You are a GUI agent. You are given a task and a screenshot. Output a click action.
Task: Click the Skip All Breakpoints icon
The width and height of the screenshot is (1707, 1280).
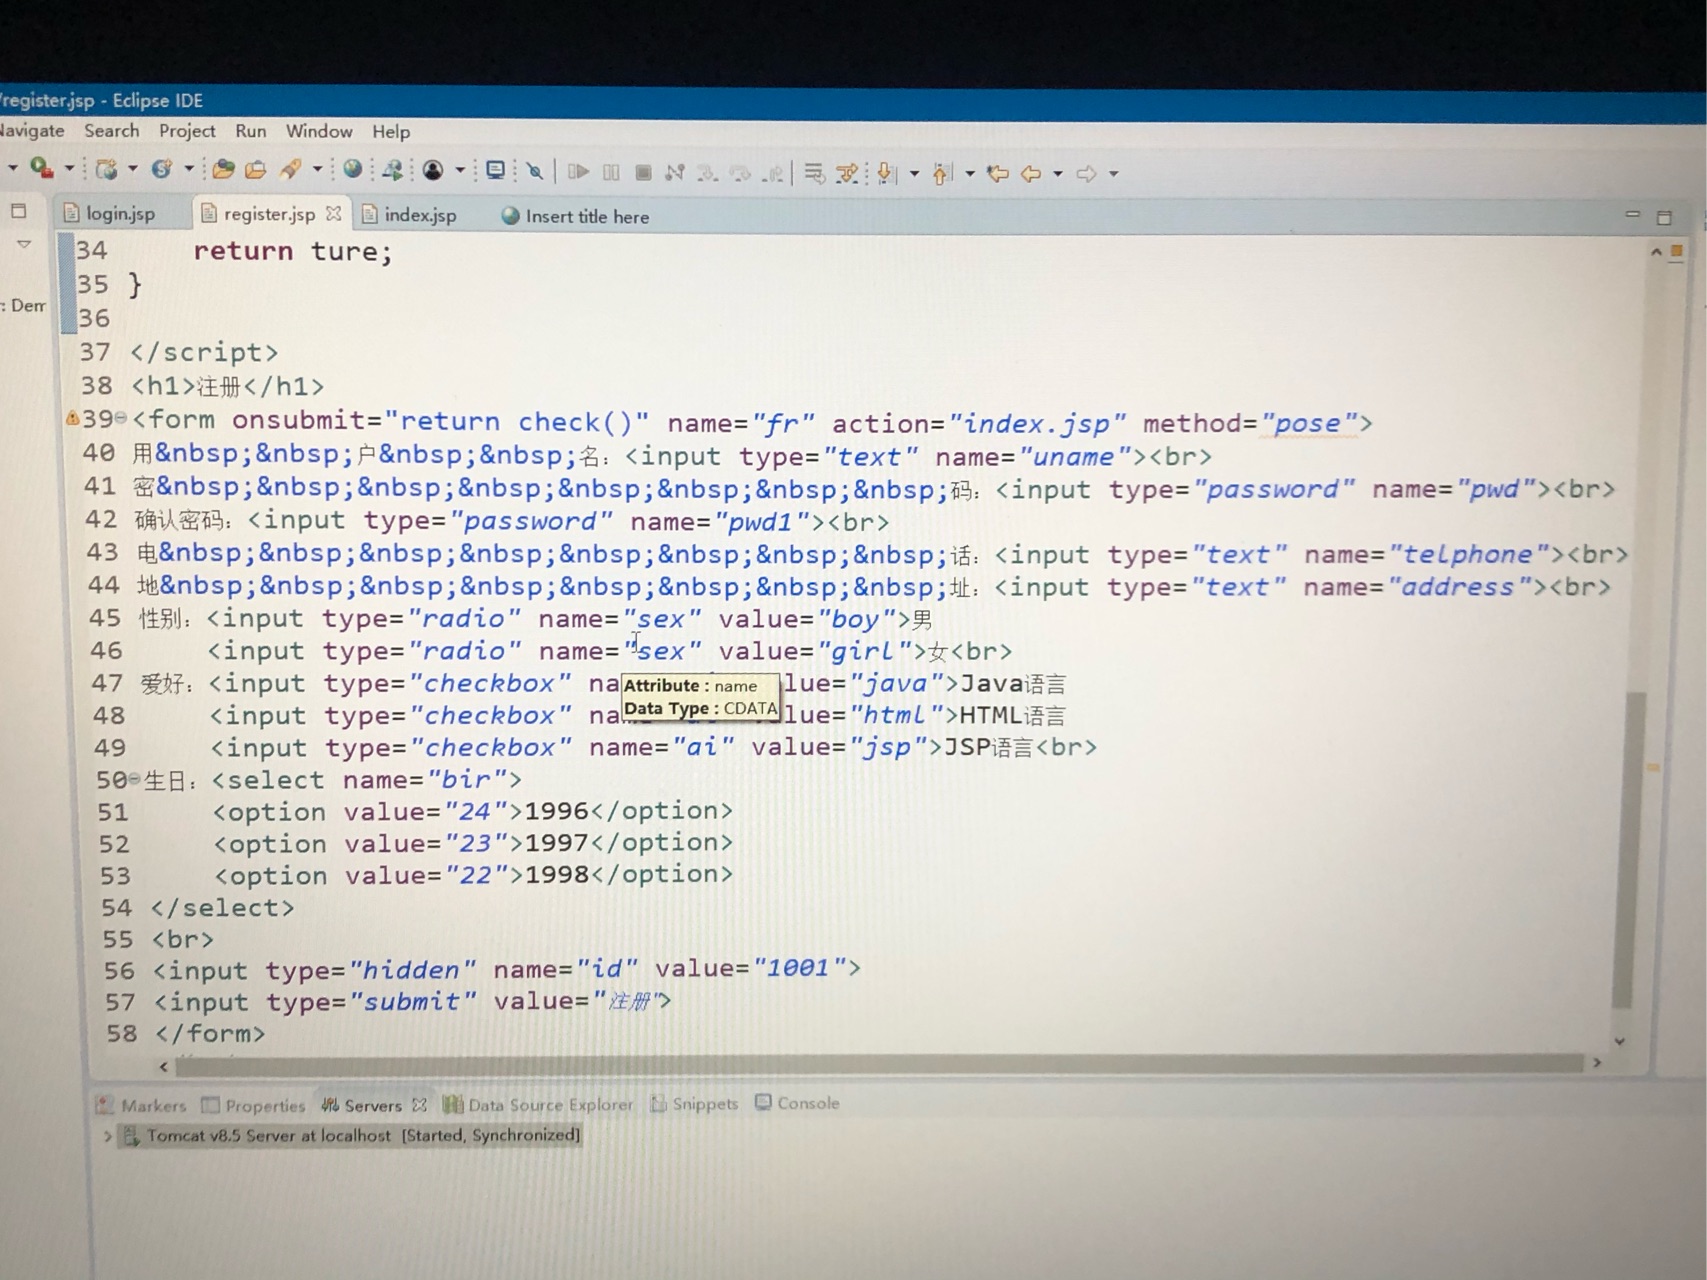pos(535,172)
